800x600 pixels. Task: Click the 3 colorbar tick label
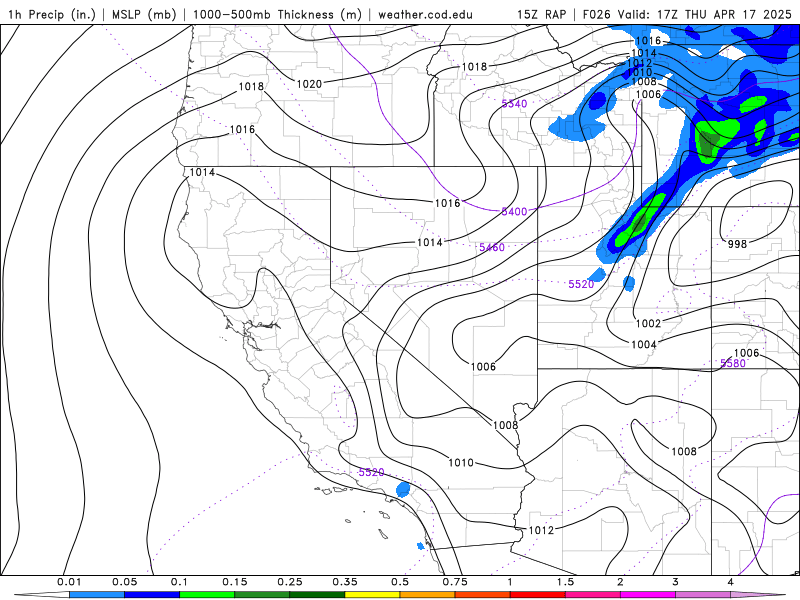[x=676, y=582]
